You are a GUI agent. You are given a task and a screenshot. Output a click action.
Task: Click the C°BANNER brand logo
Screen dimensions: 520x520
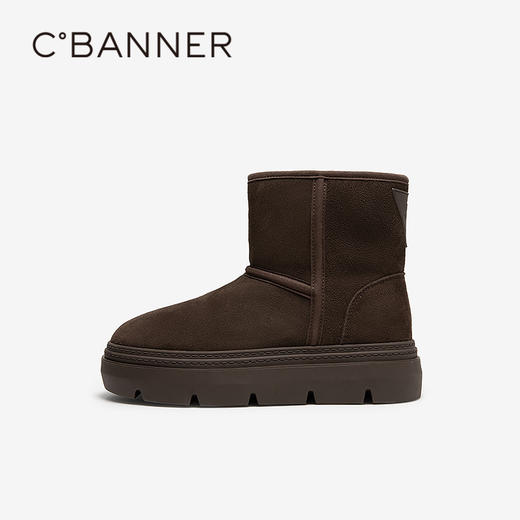132,45
